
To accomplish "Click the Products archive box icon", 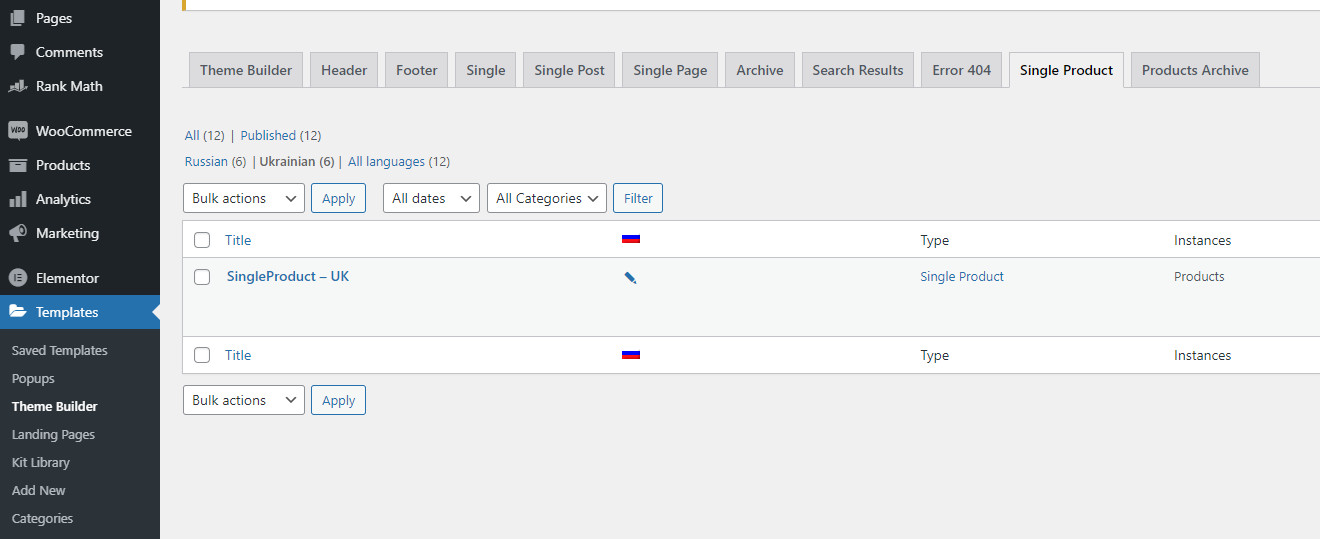I will coord(17,165).
